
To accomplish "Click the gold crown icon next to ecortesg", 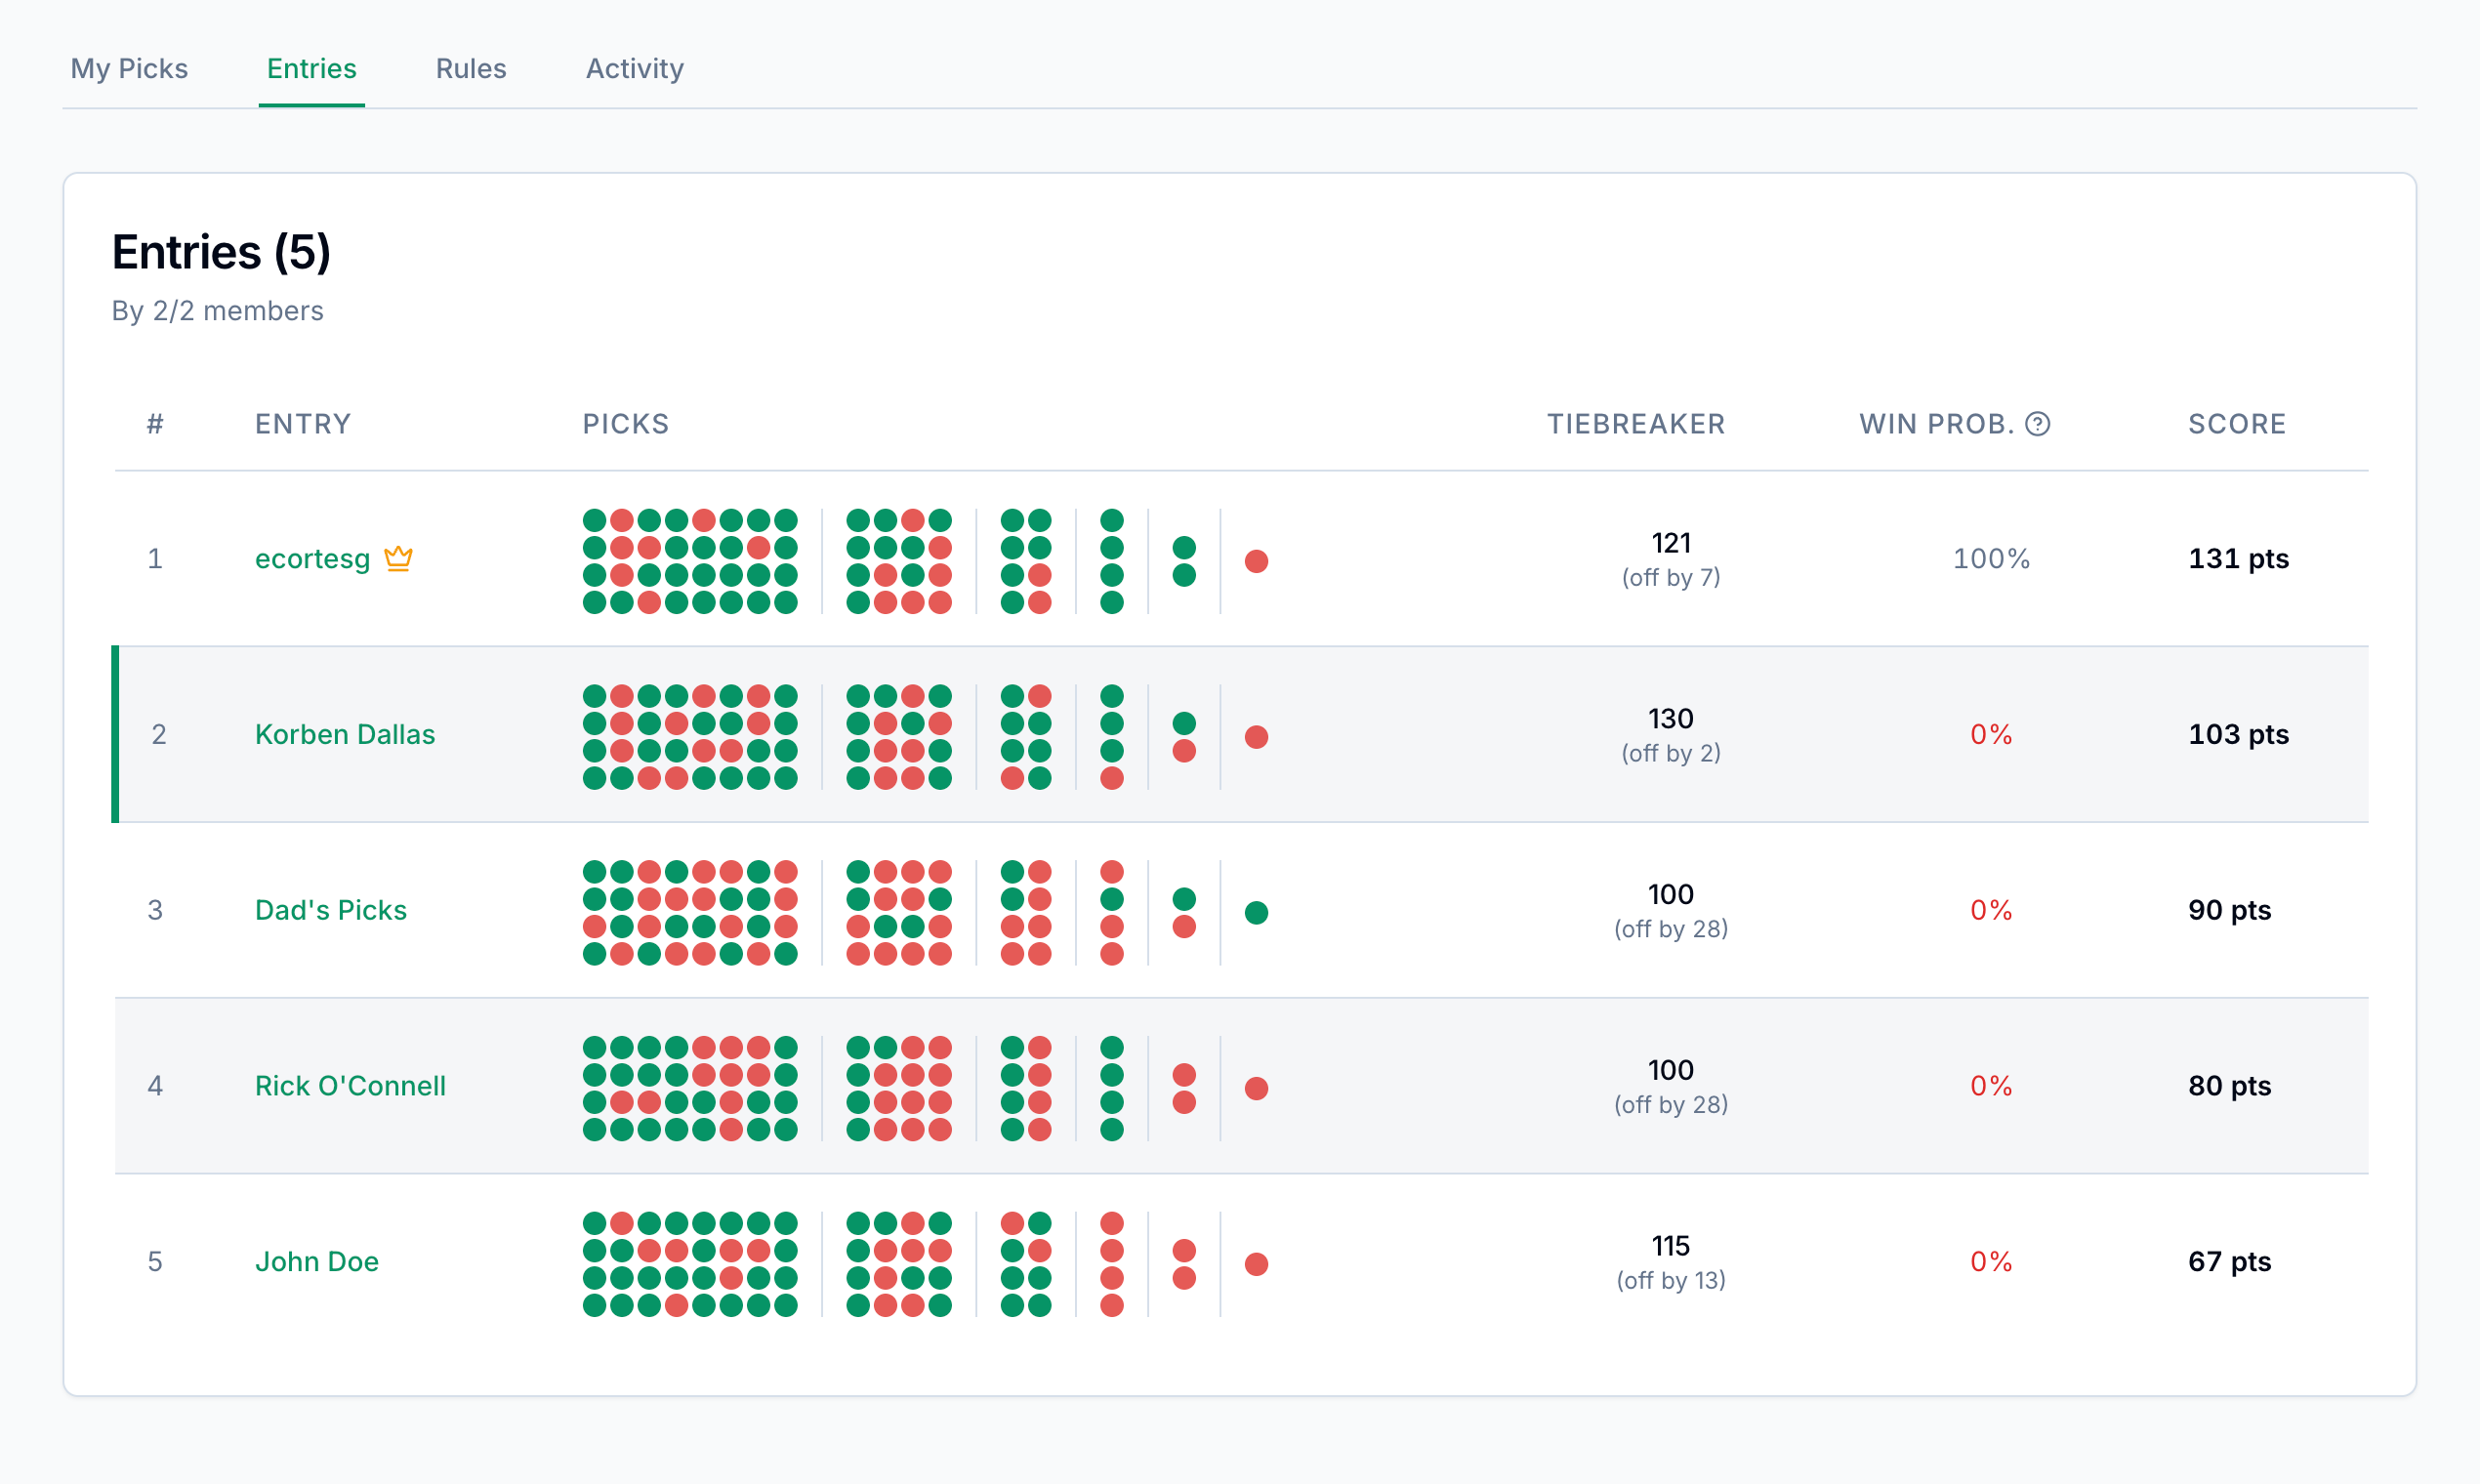I will [398, 558].
